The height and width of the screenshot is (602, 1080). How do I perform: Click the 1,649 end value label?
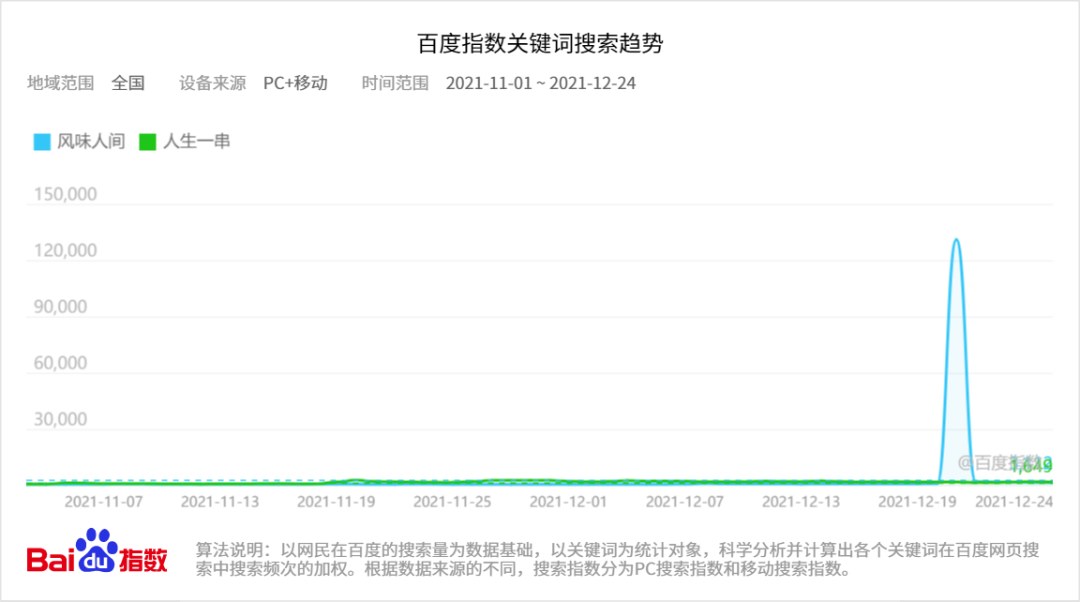coord(1031,466)
